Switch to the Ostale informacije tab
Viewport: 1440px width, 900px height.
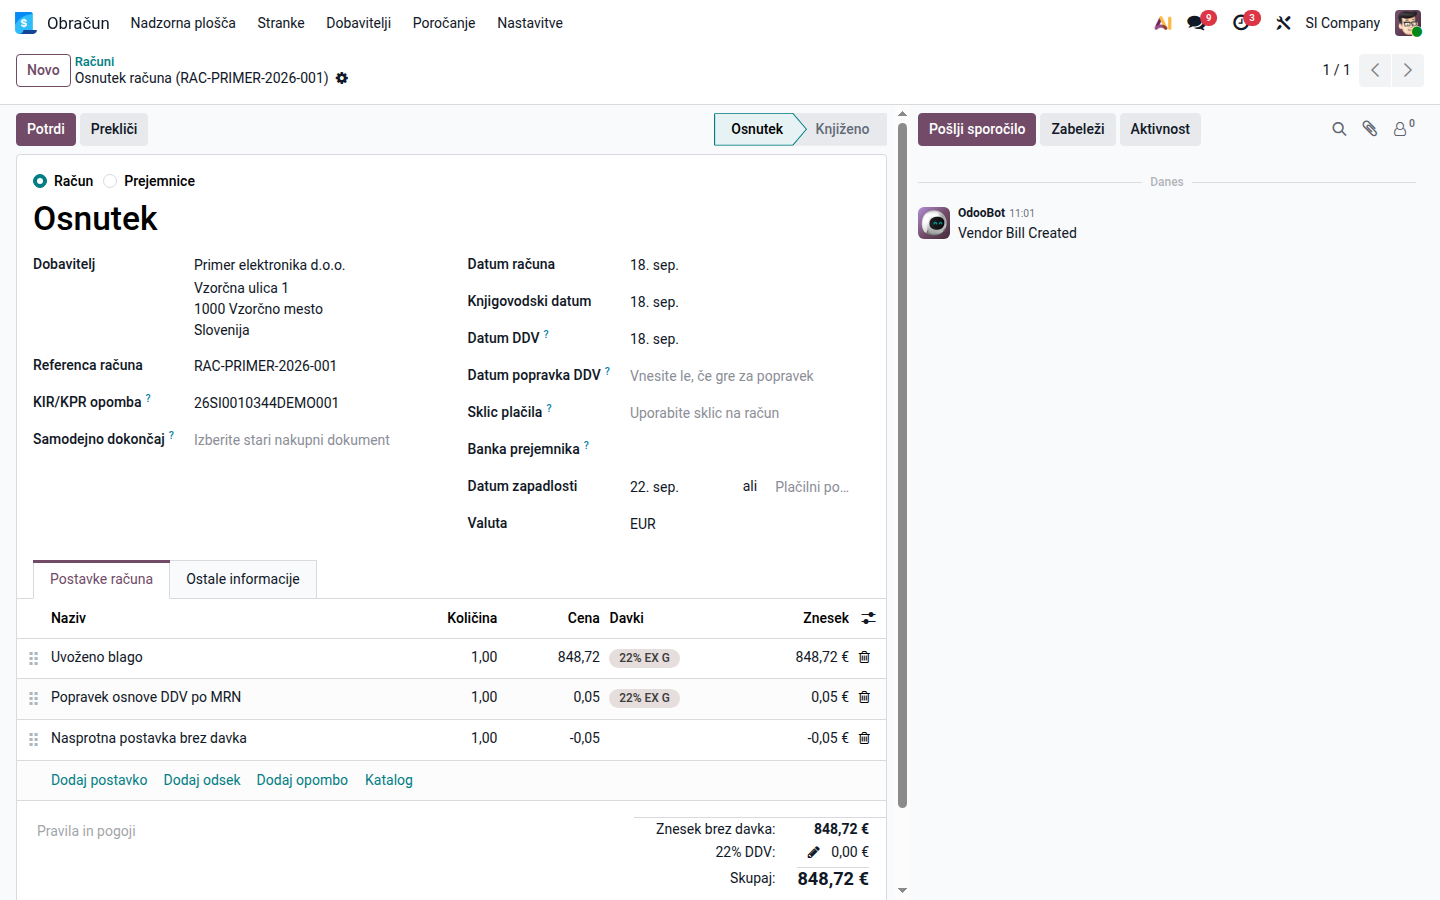[243, 579]
